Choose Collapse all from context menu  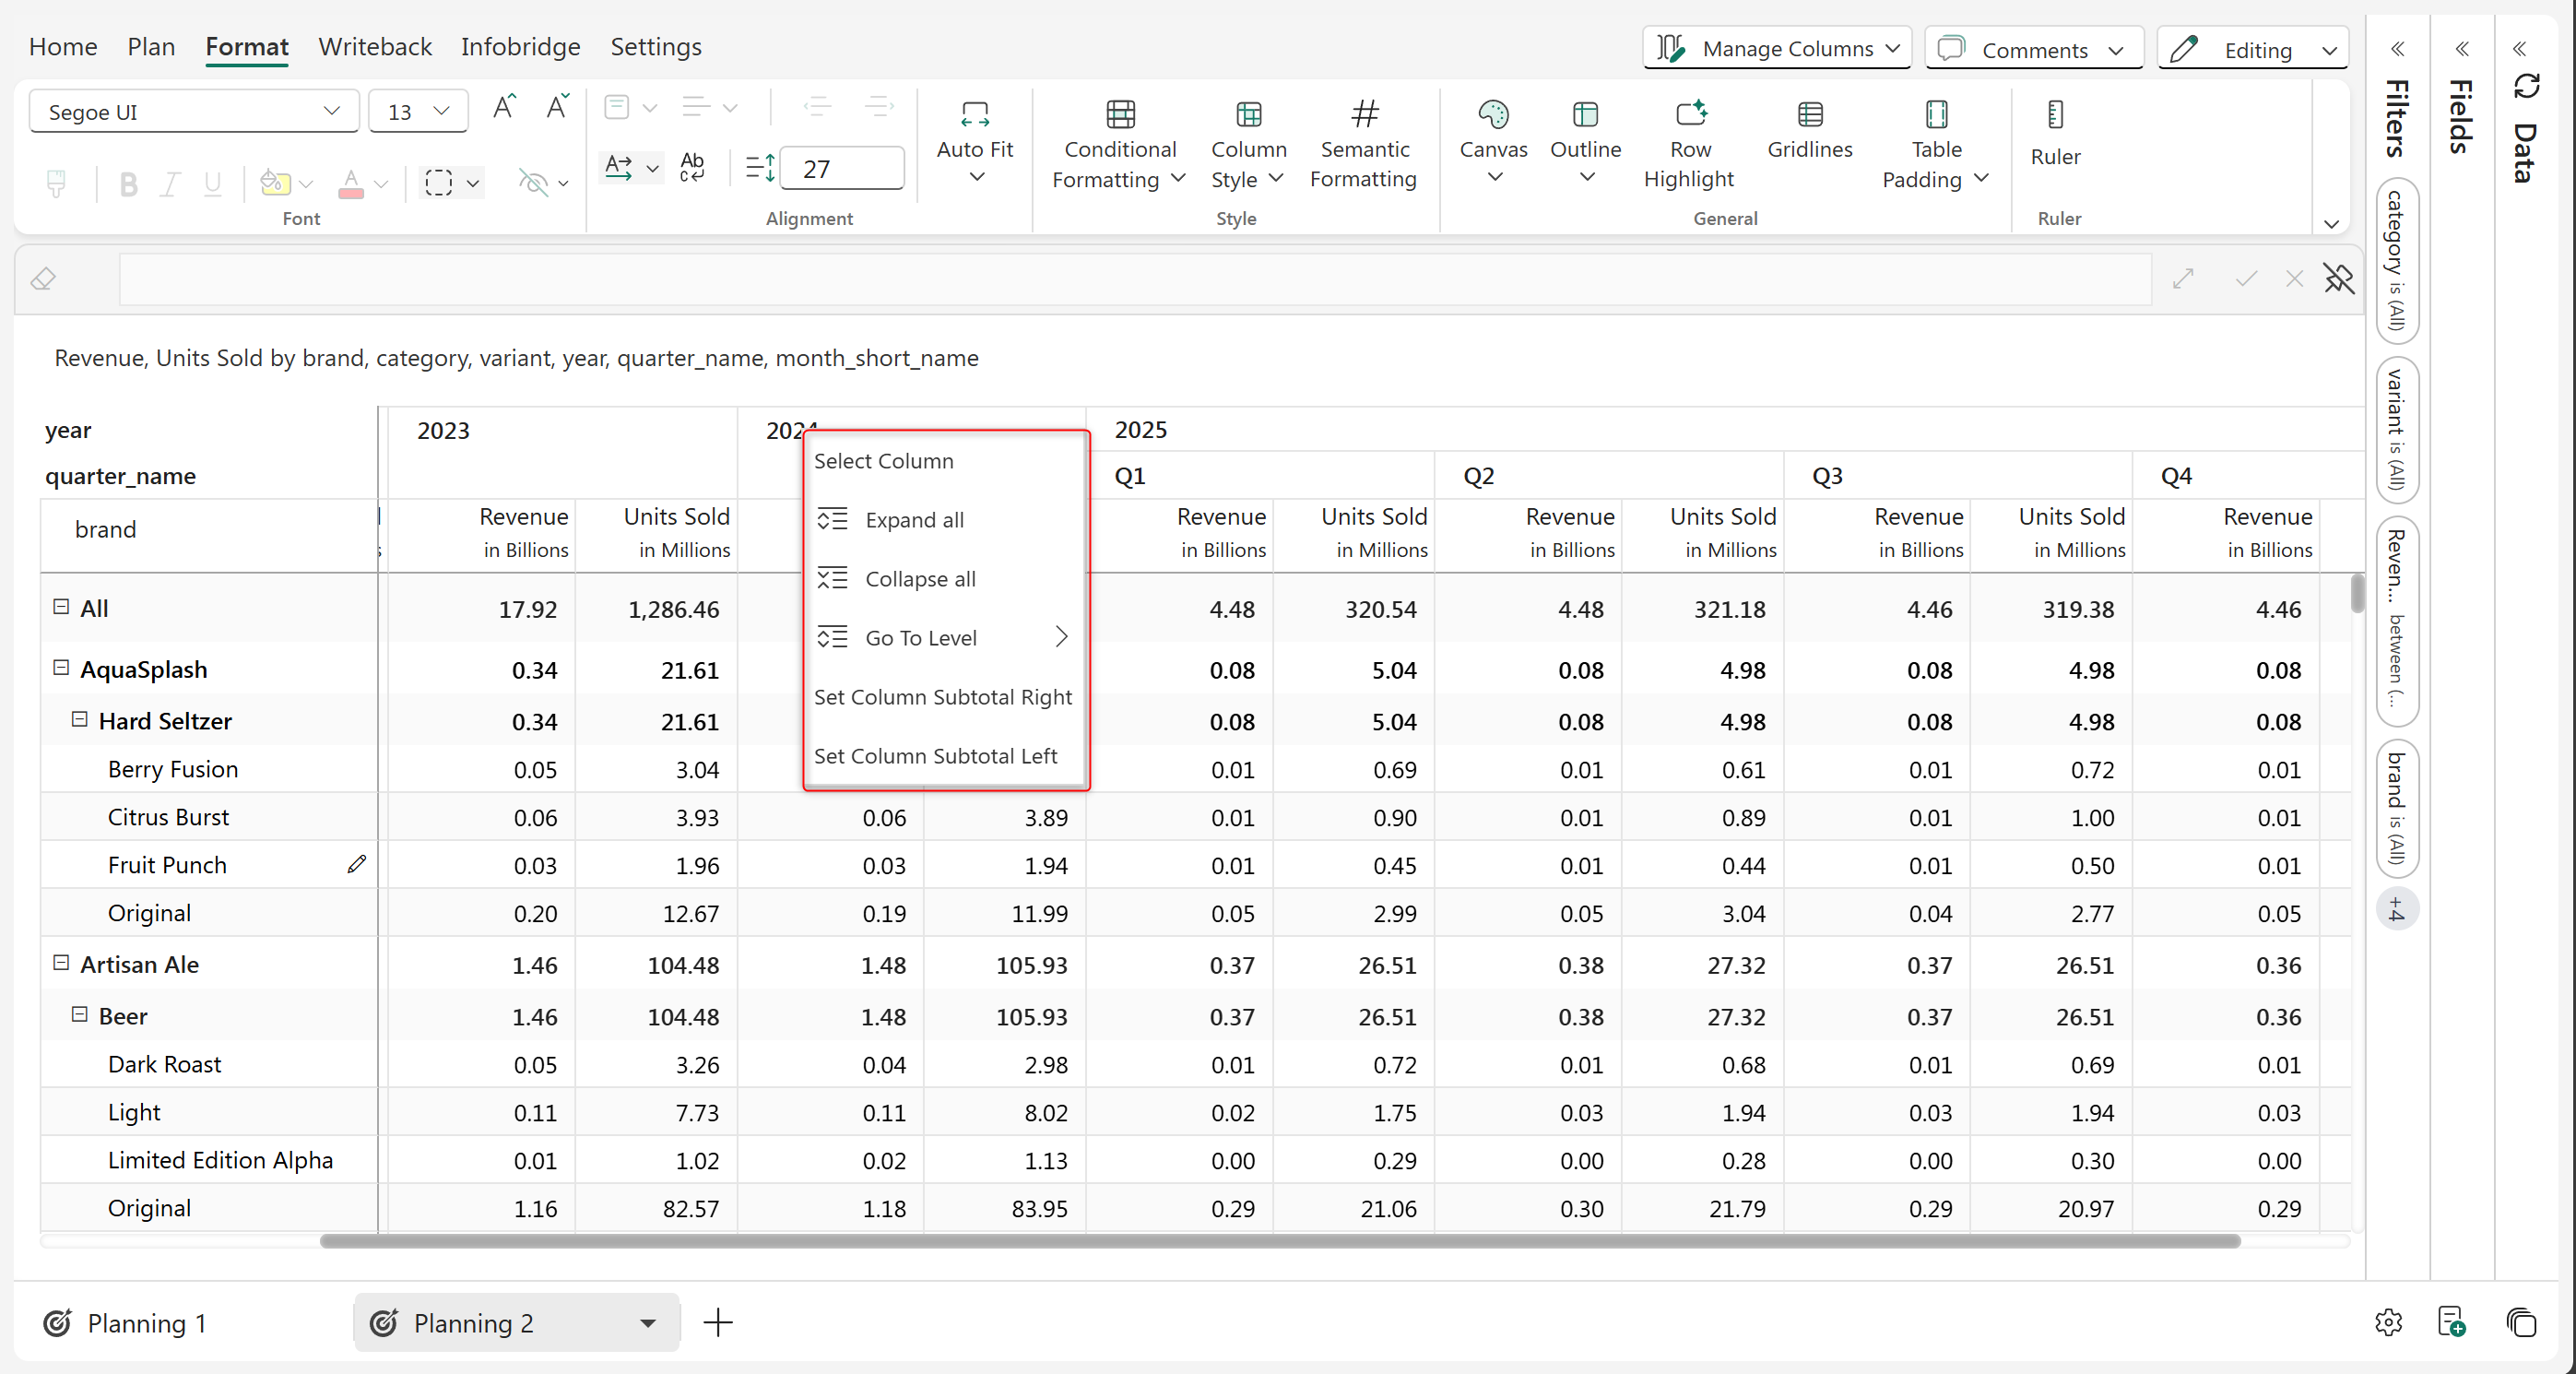pyautogui.click(x=919, y=579)
